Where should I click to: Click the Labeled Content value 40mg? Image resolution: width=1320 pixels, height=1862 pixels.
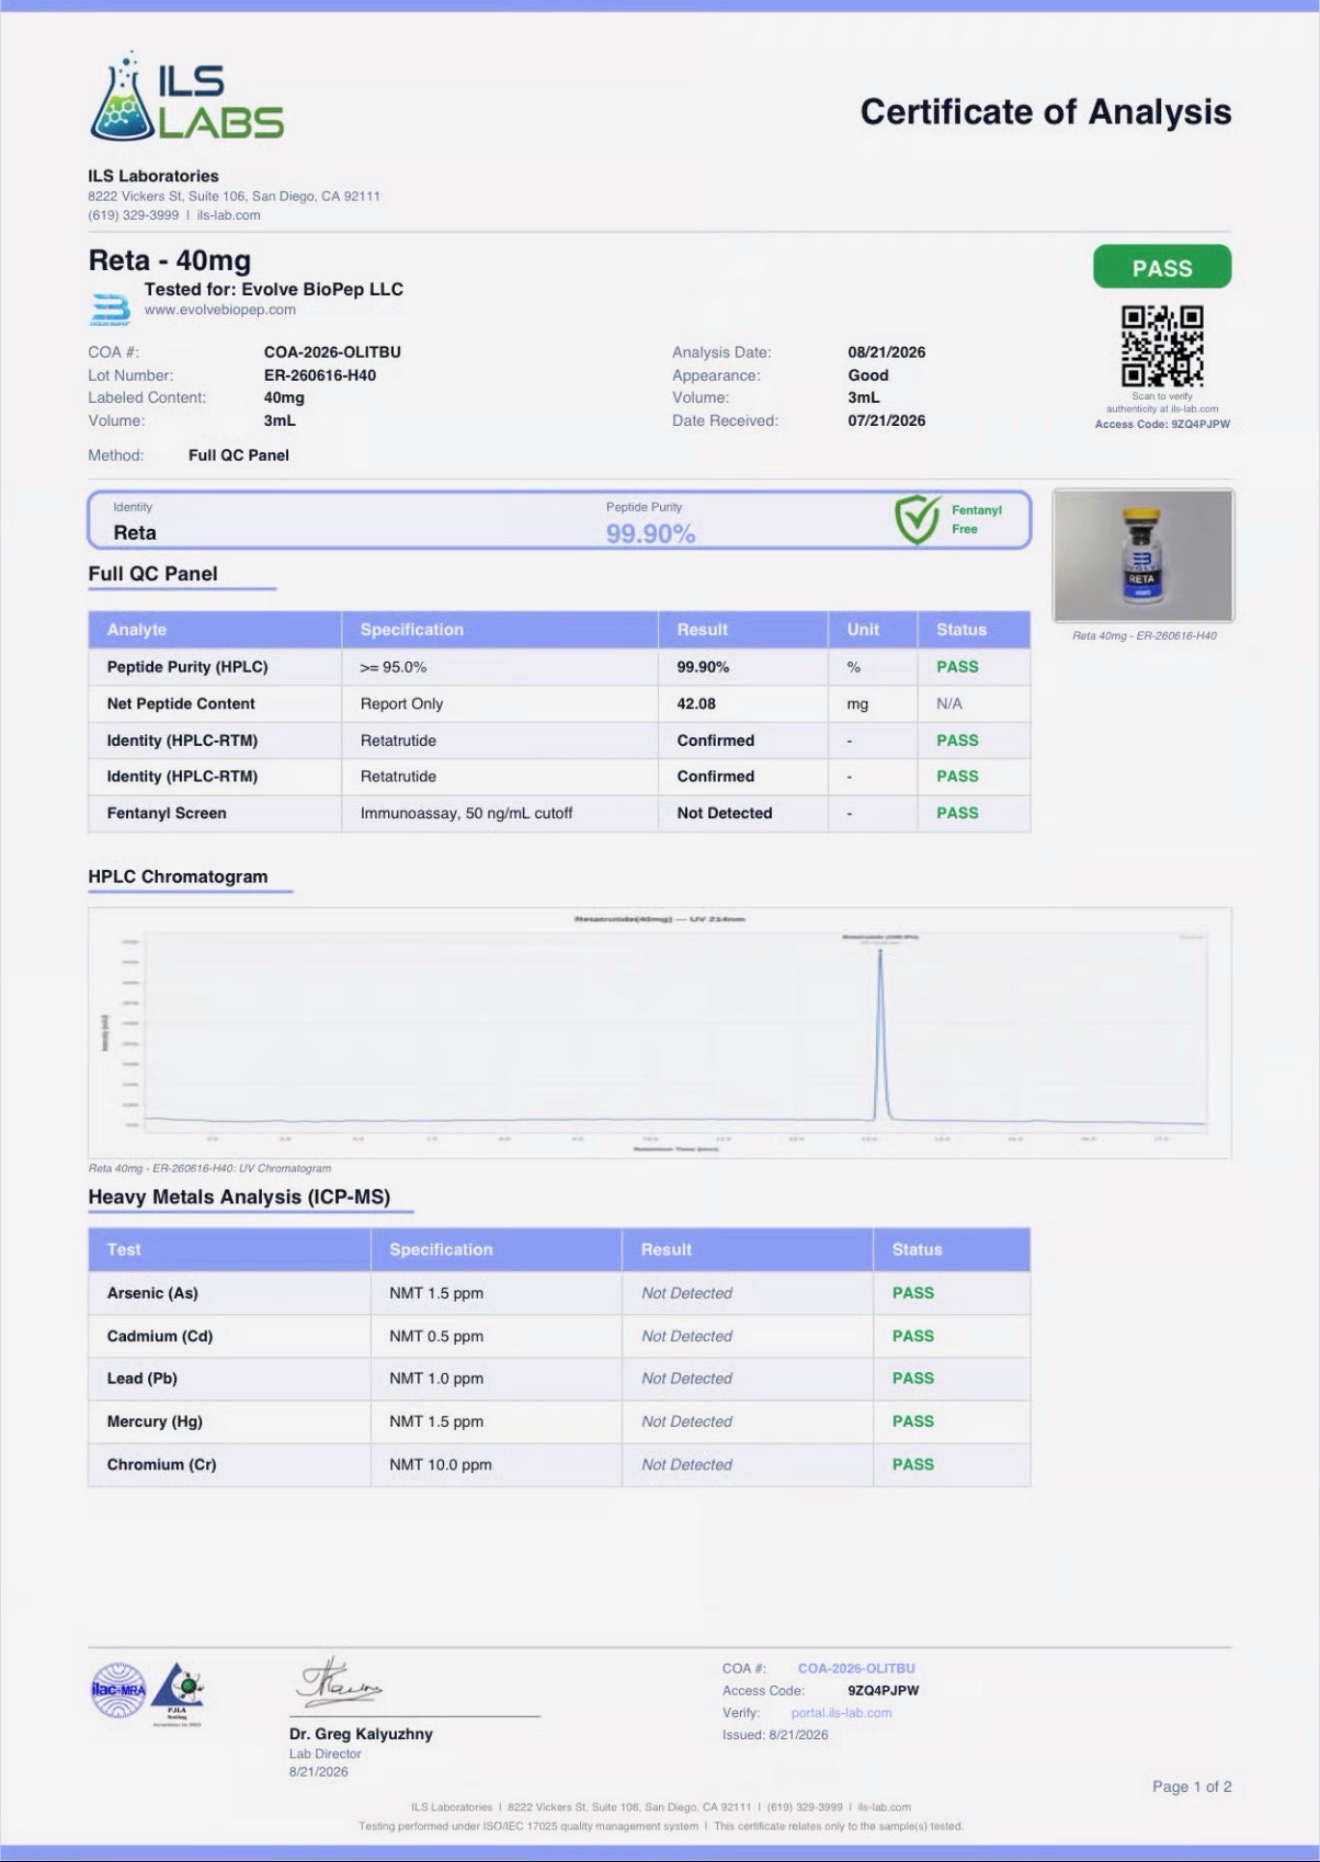(284, 398)
